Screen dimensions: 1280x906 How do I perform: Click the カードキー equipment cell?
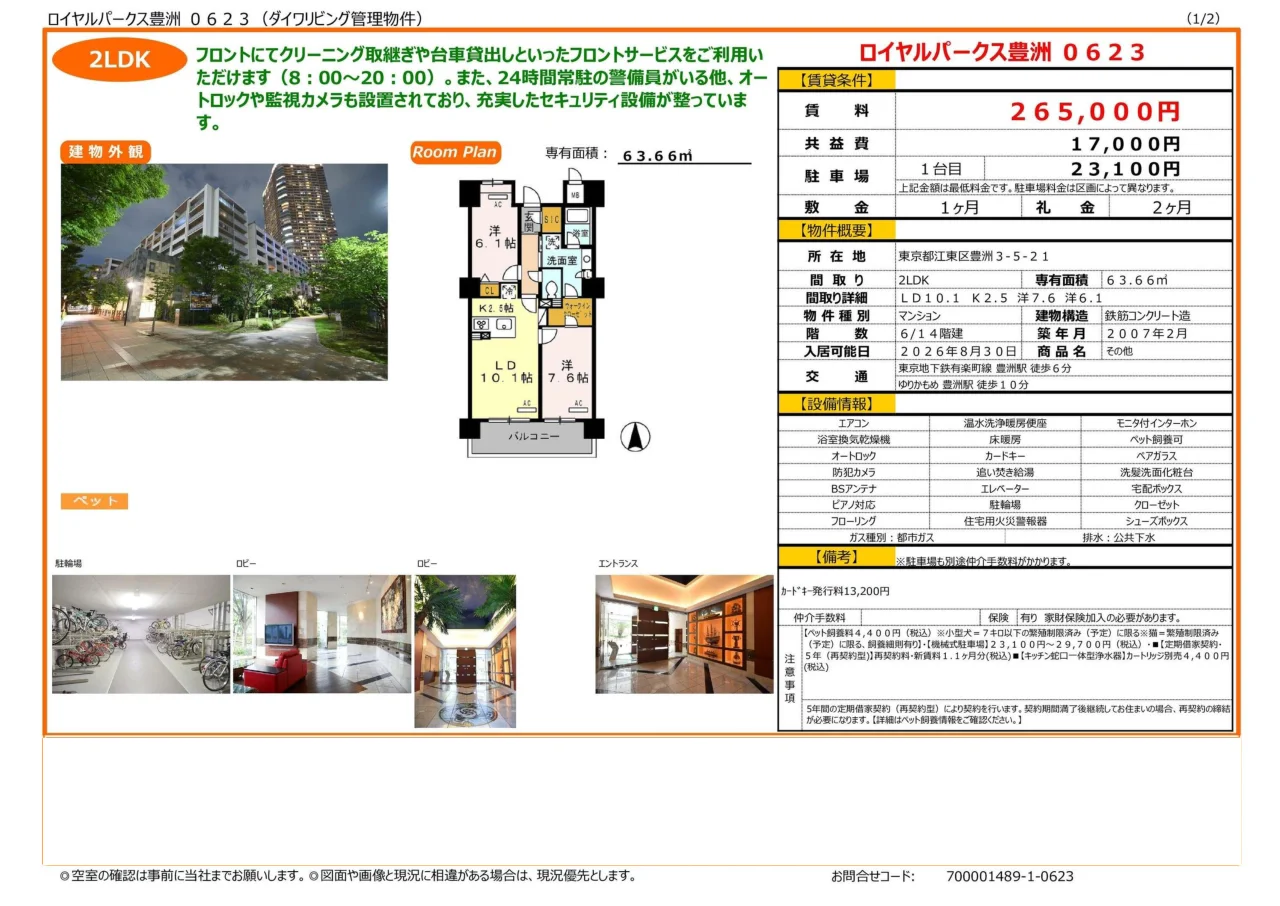1004,456
